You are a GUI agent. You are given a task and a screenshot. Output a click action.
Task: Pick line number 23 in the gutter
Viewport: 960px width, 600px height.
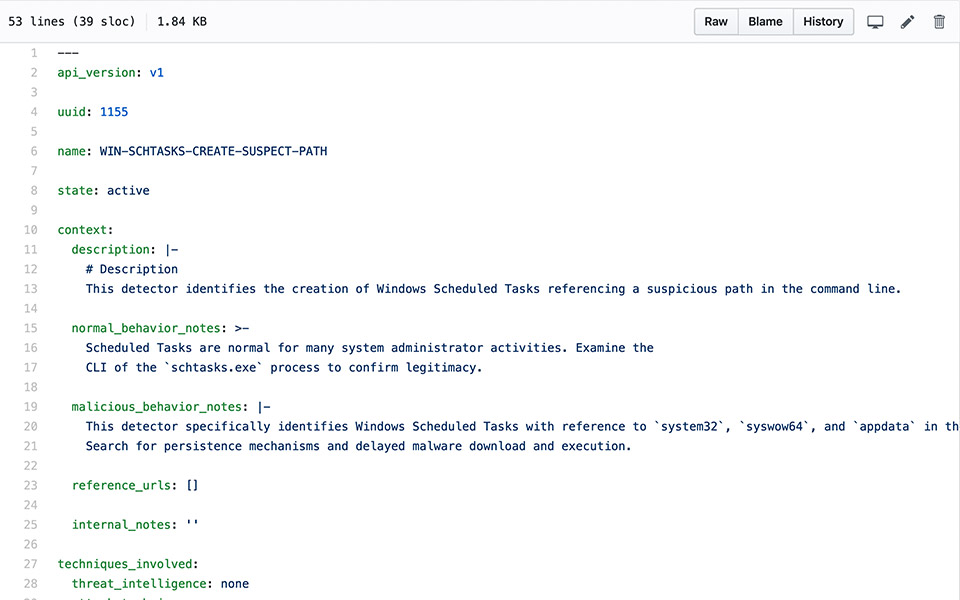(x=31, y=485)
